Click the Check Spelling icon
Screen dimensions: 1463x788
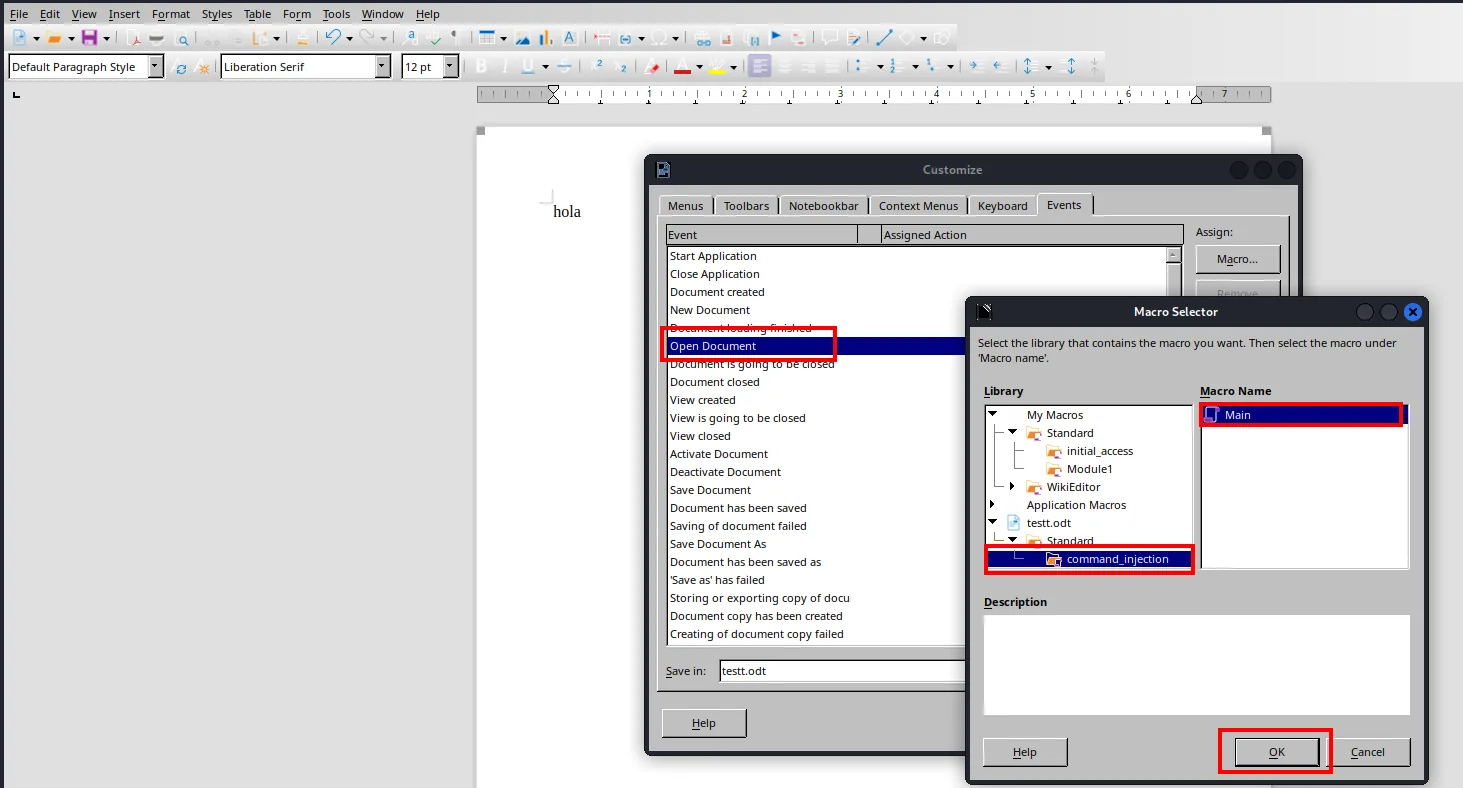click(435, 38)
